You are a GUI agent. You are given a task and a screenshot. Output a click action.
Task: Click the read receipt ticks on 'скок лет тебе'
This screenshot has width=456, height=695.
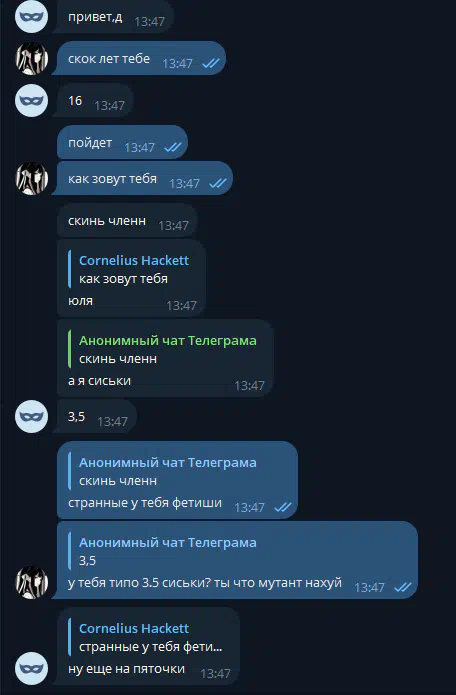pos(210,63)
